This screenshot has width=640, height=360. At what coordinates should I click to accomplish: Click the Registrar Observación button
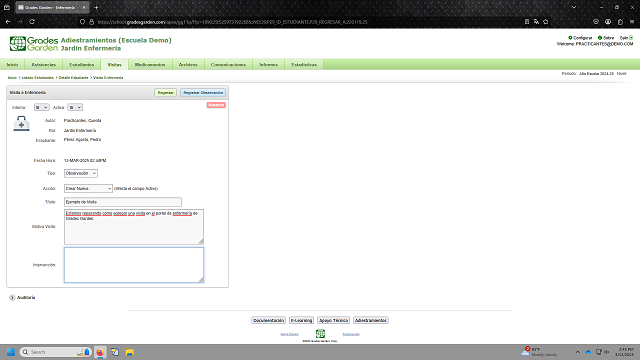point(203,93)
